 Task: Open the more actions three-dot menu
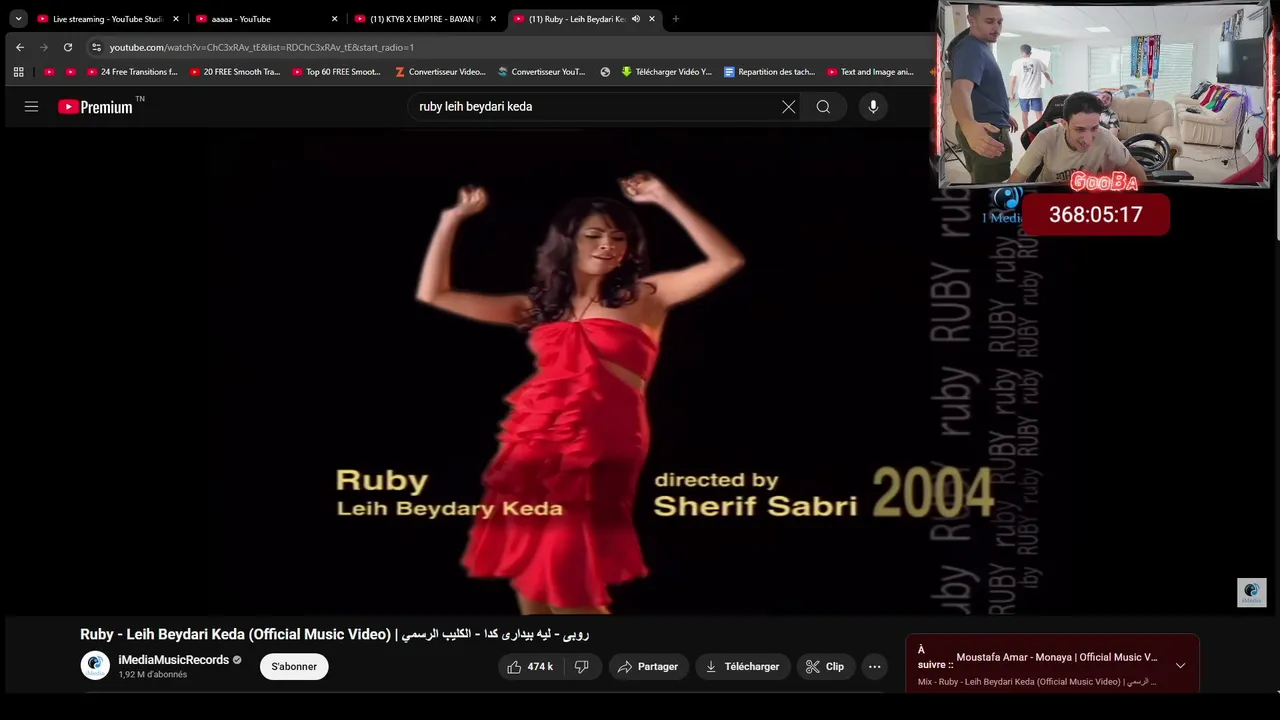(x=874, y=666)
